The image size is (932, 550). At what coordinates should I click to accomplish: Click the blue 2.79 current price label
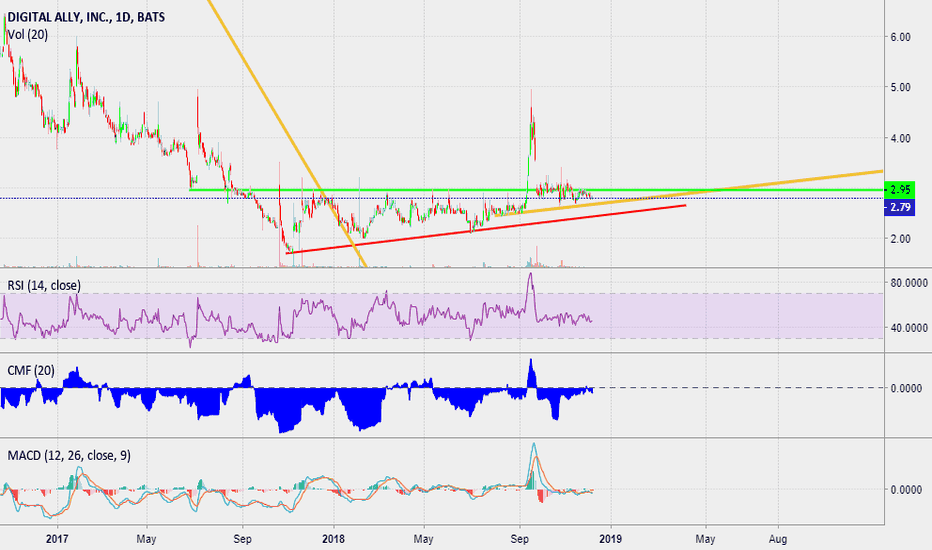pyautogui.click(x=900, y=208)
